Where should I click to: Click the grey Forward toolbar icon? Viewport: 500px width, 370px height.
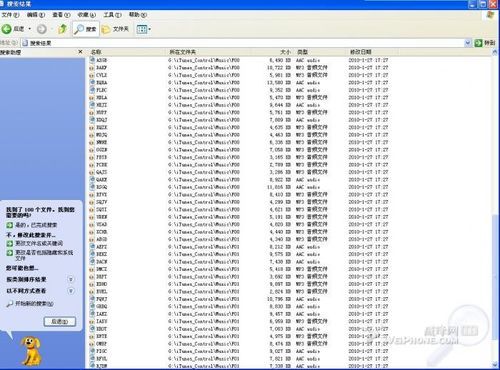tap(42, 29)
